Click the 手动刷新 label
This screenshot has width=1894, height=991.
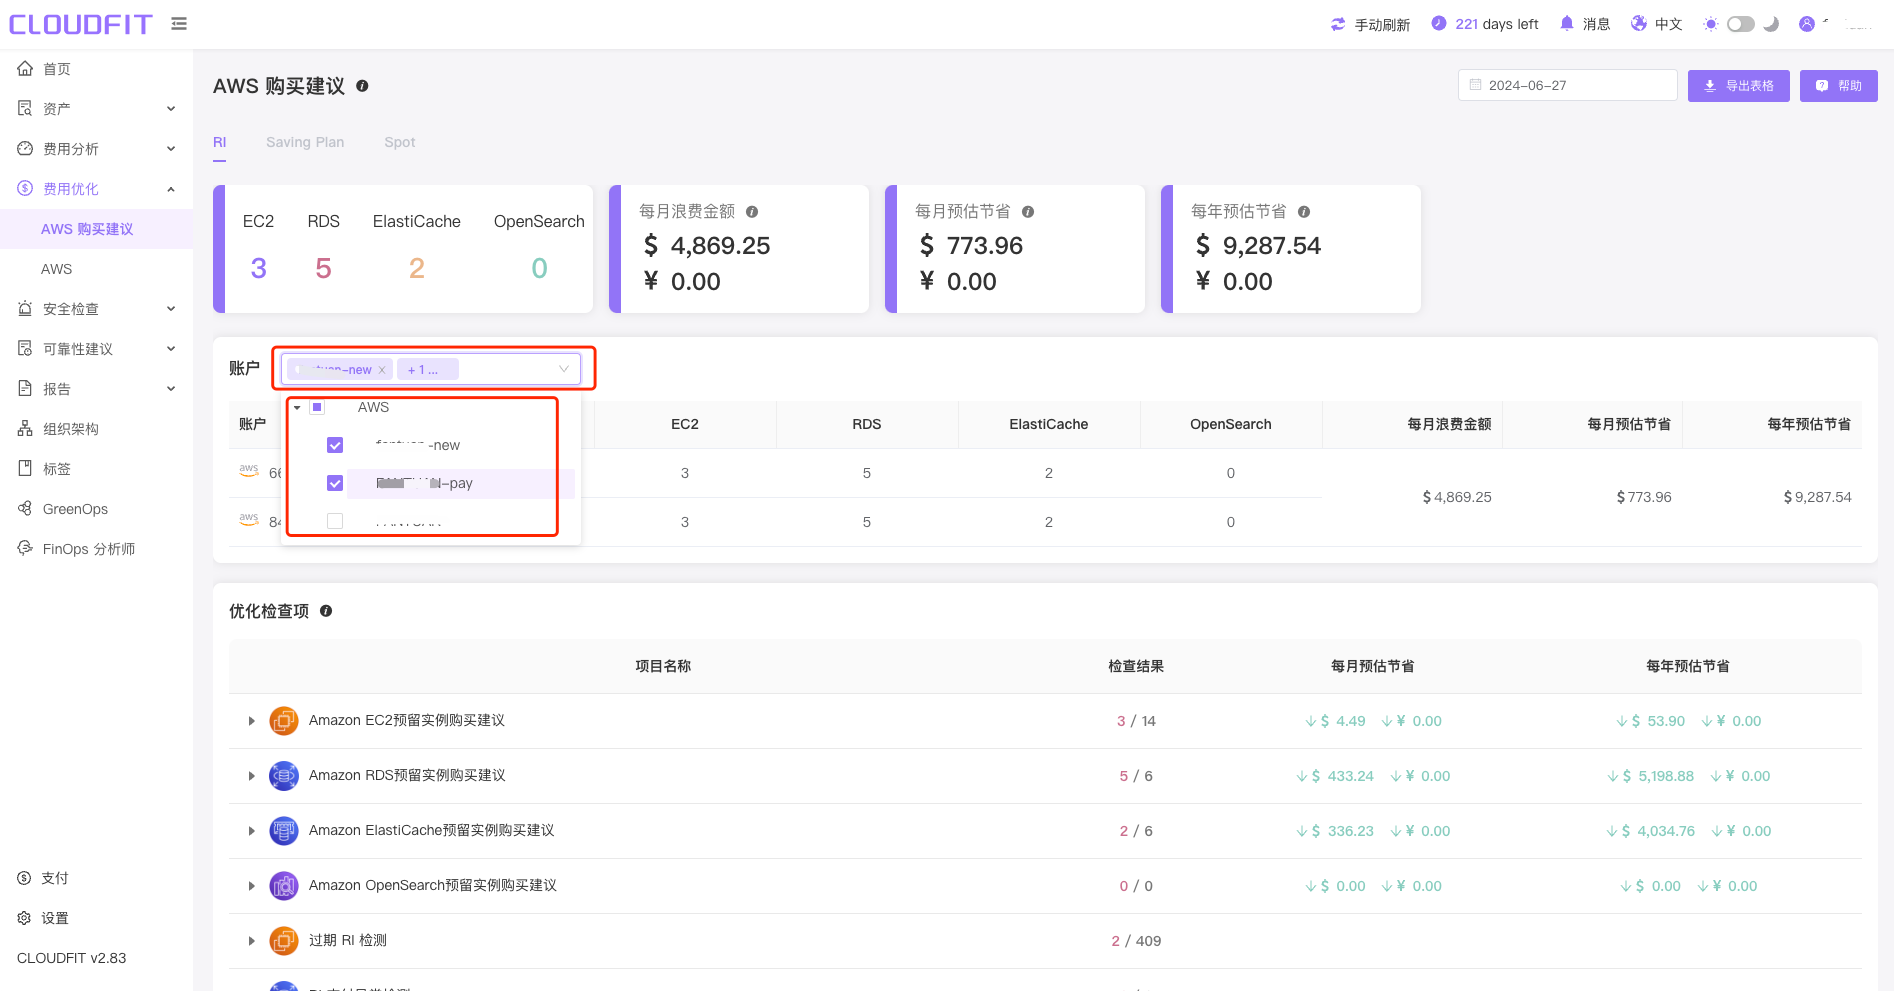pyautogui.click(x=1382, y=24)
